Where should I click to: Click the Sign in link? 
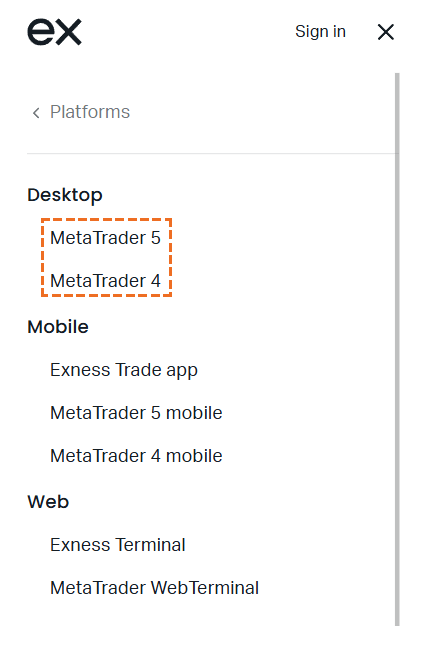[320, 31]
